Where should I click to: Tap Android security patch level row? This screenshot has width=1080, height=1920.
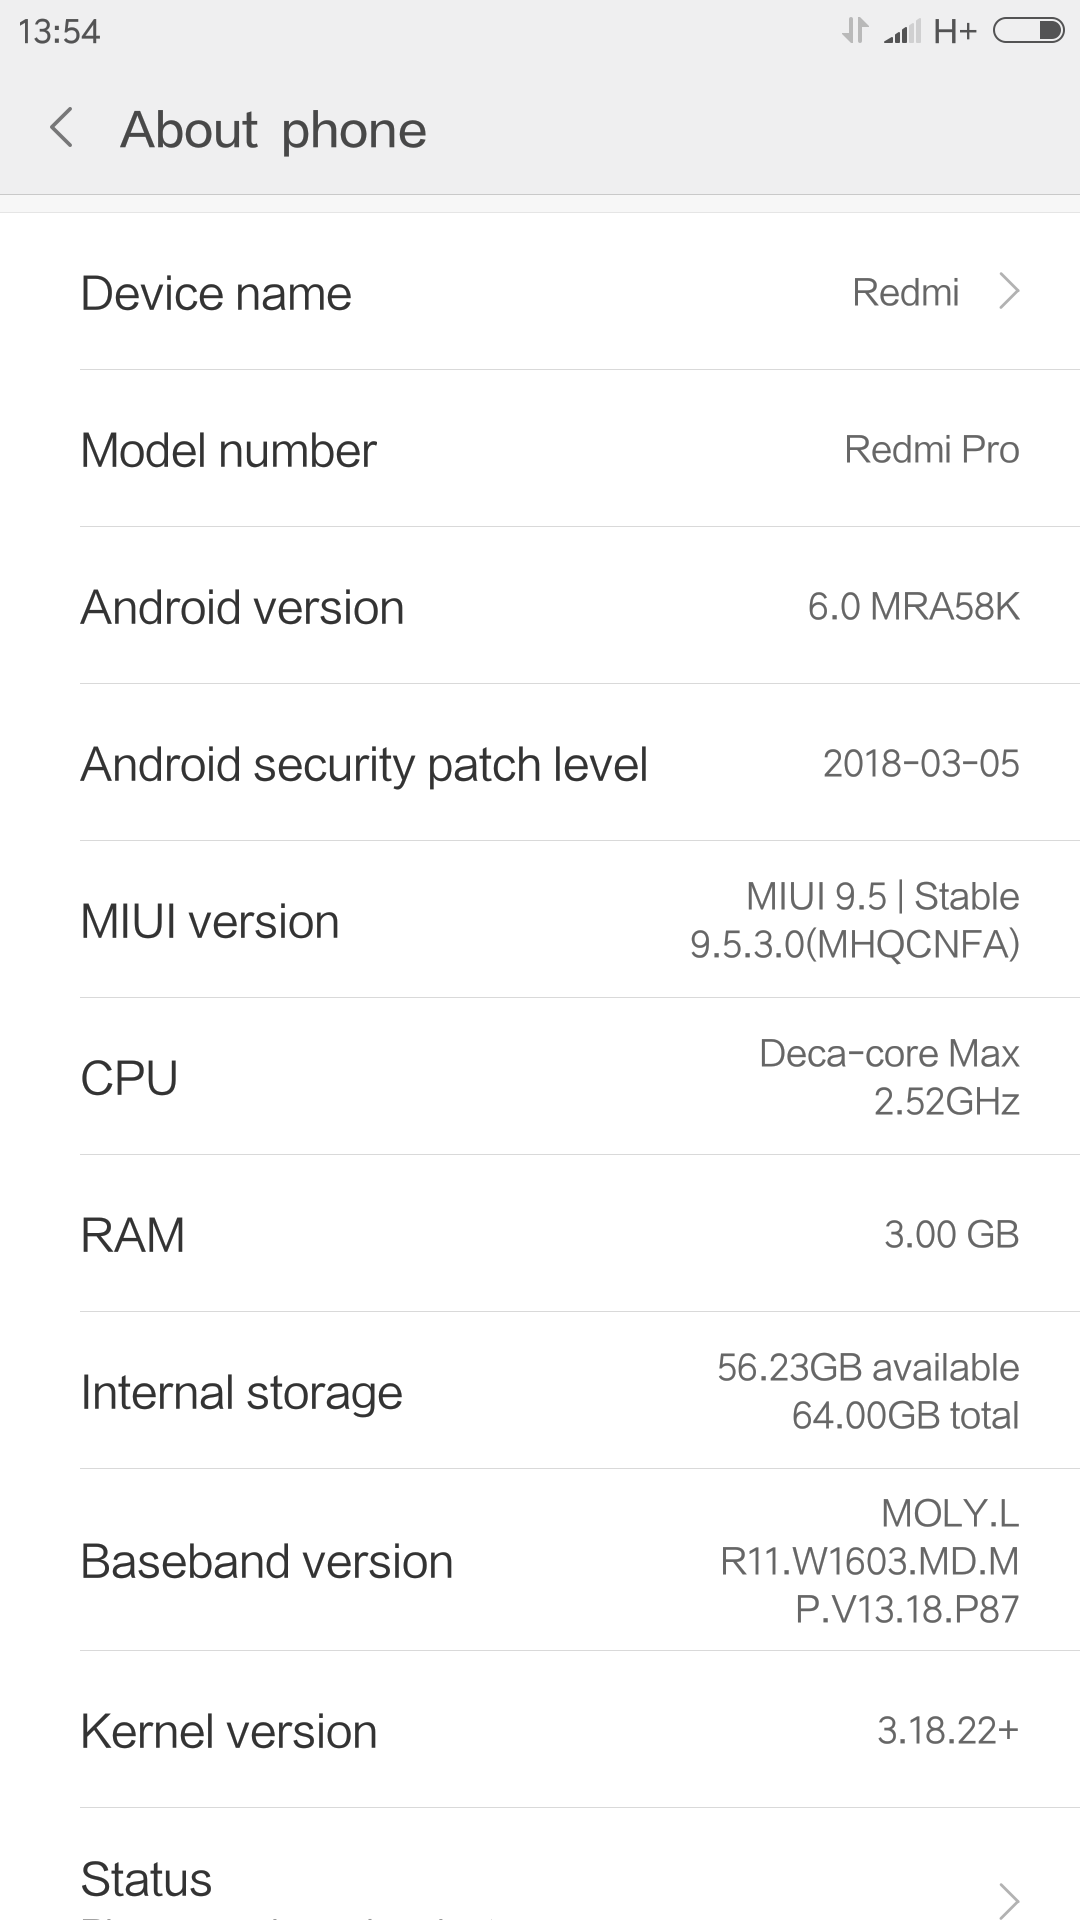(x=540, y=764)
